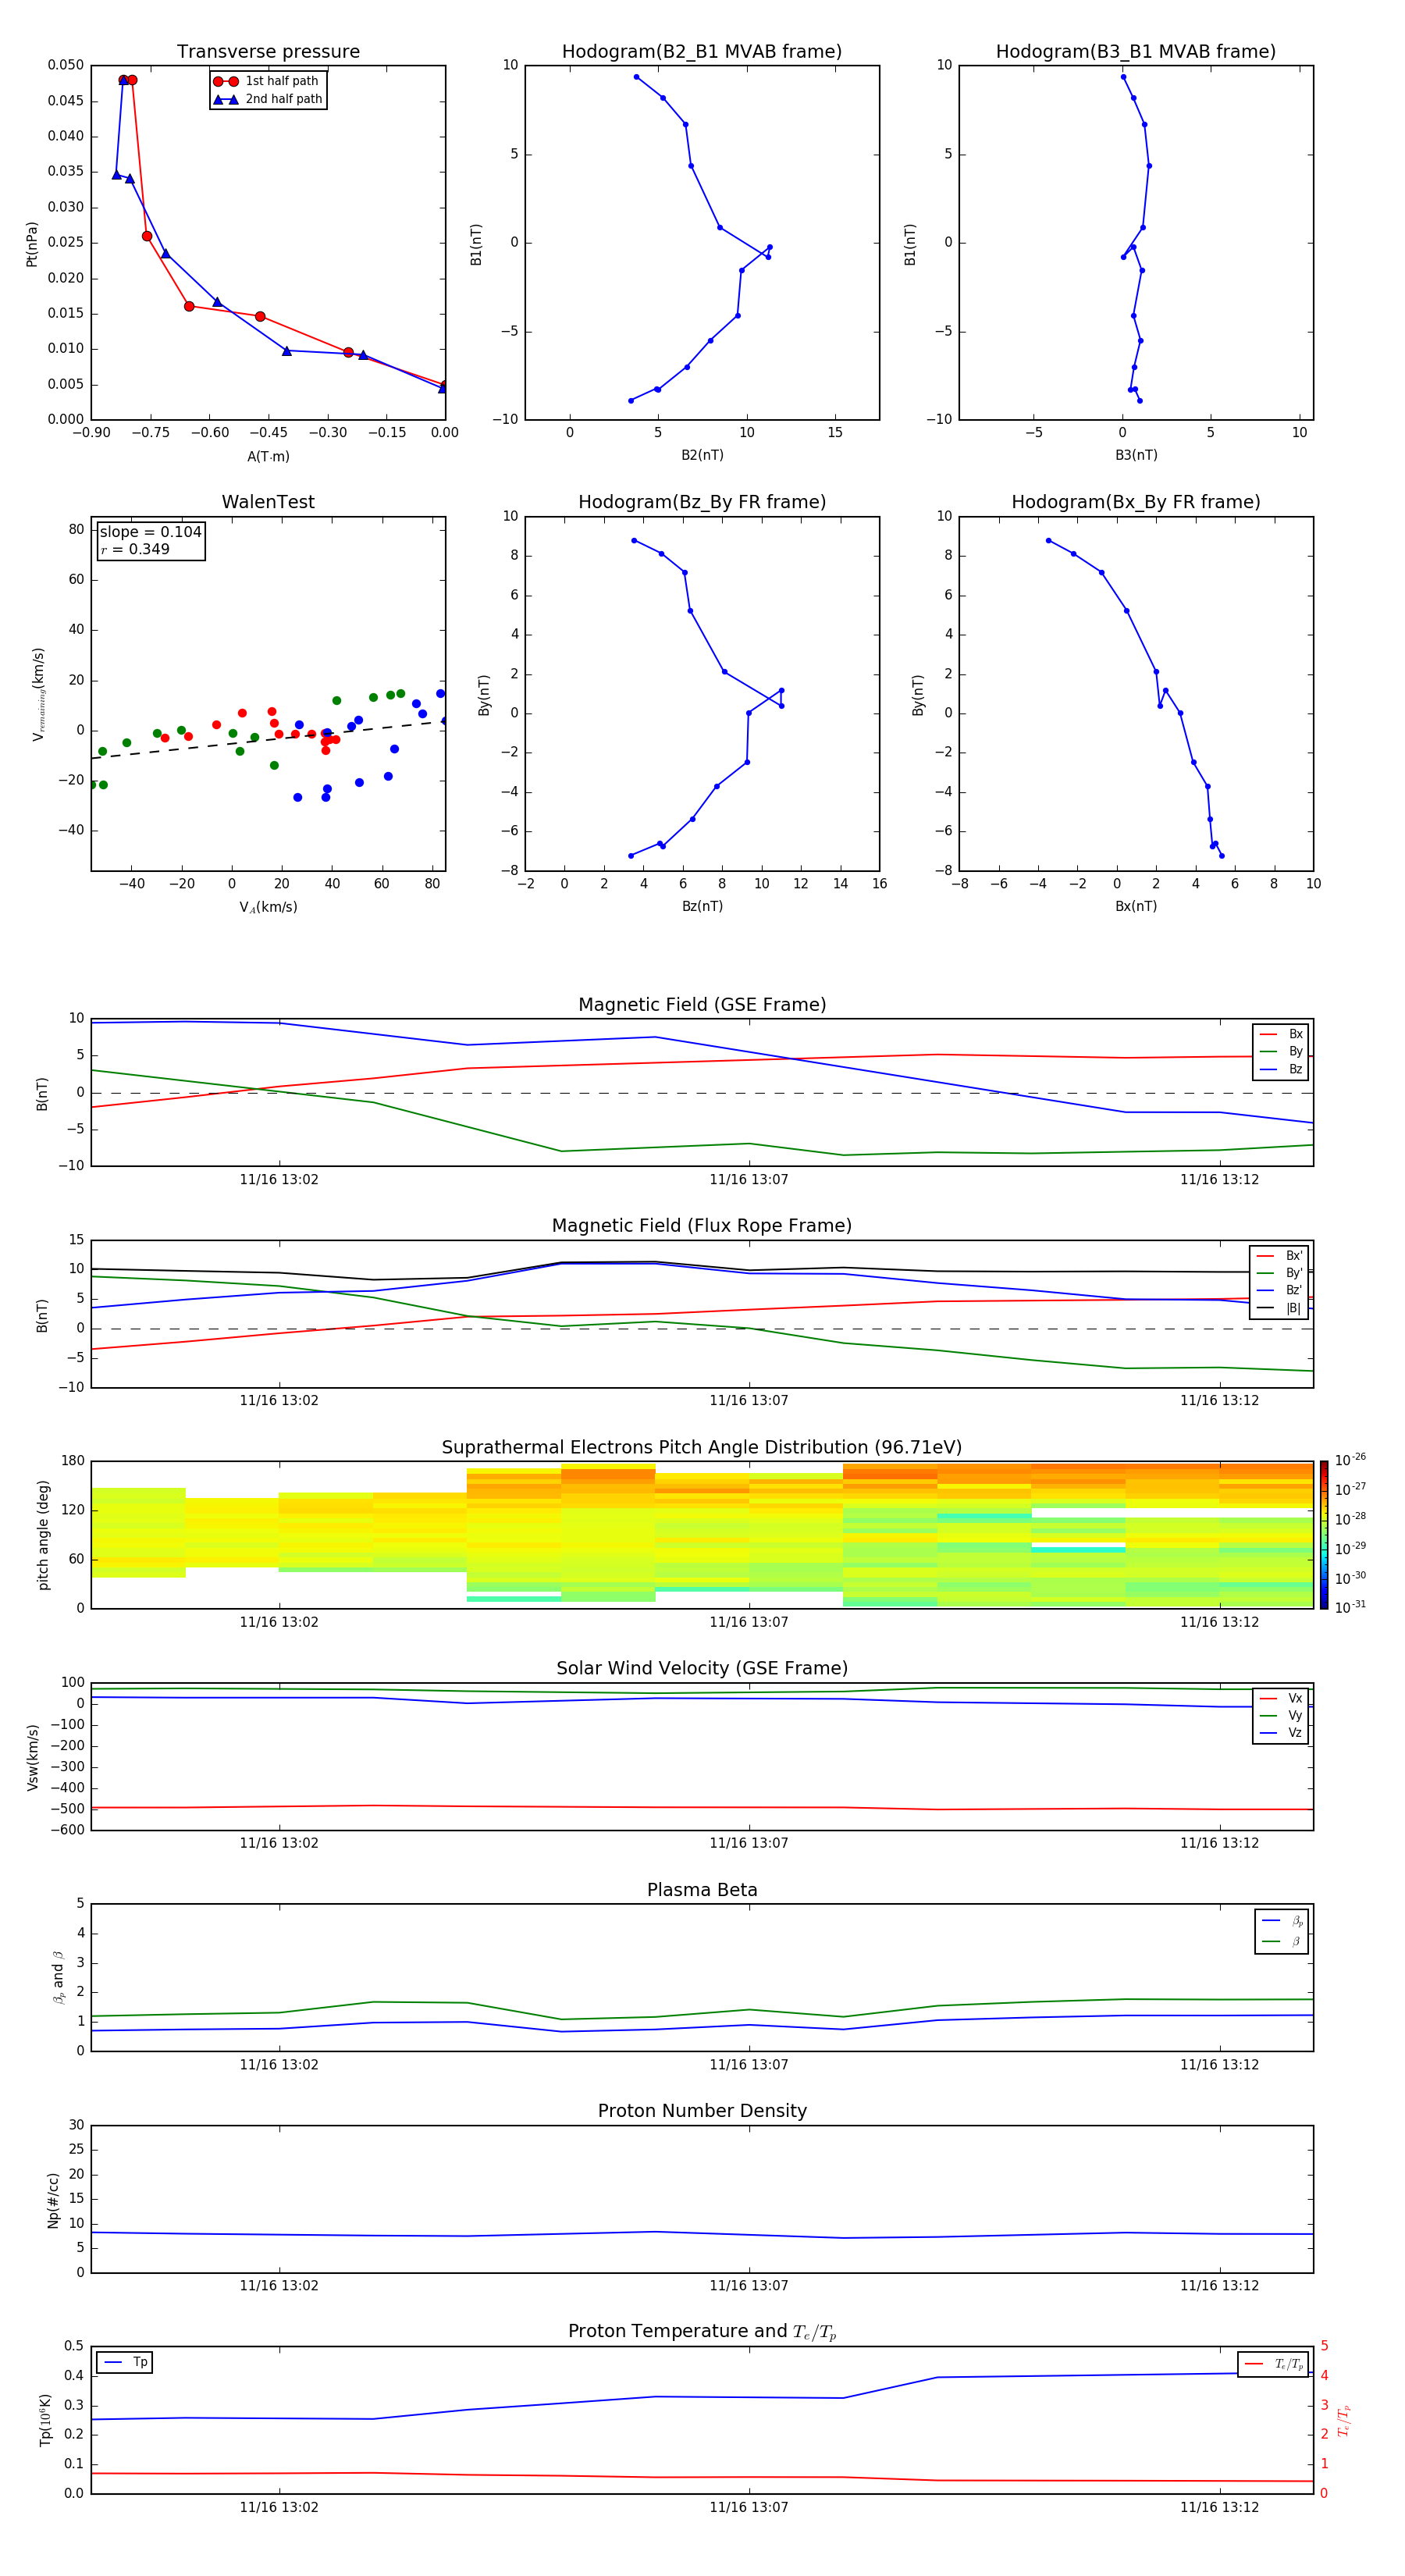
Task: Click the 'Hodogram(Bx_By FR frame)' title
Action: coord(1136,502)
